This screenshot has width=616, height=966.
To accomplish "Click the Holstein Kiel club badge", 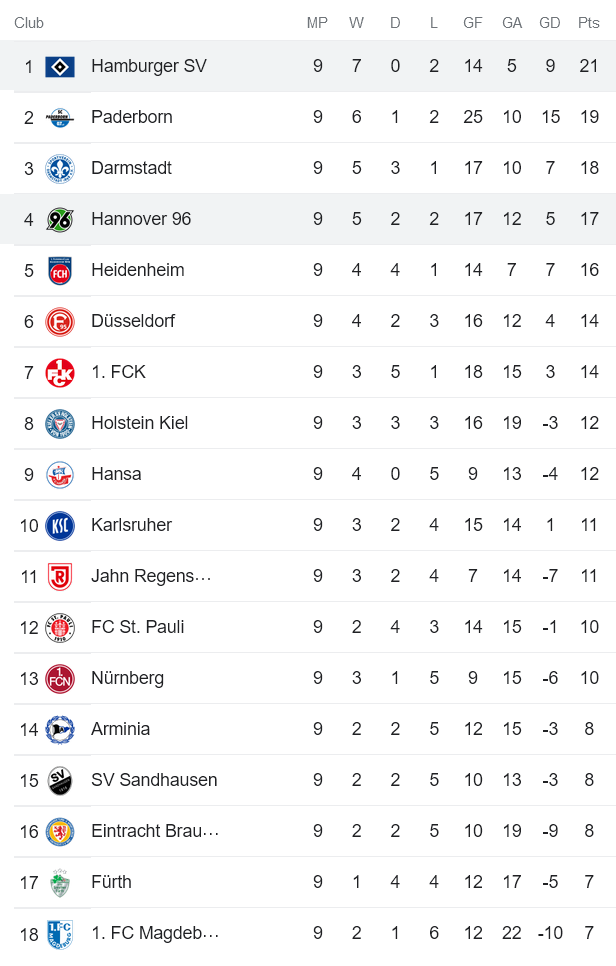I will 60,423.
